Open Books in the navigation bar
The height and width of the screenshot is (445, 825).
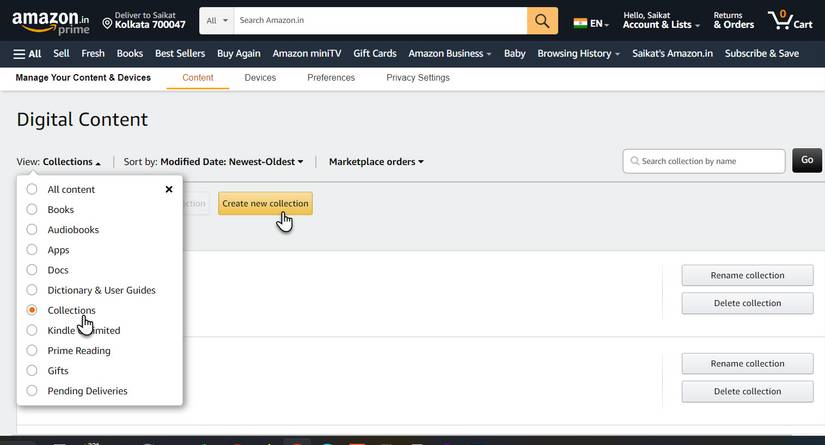click(x=129, y=54)
